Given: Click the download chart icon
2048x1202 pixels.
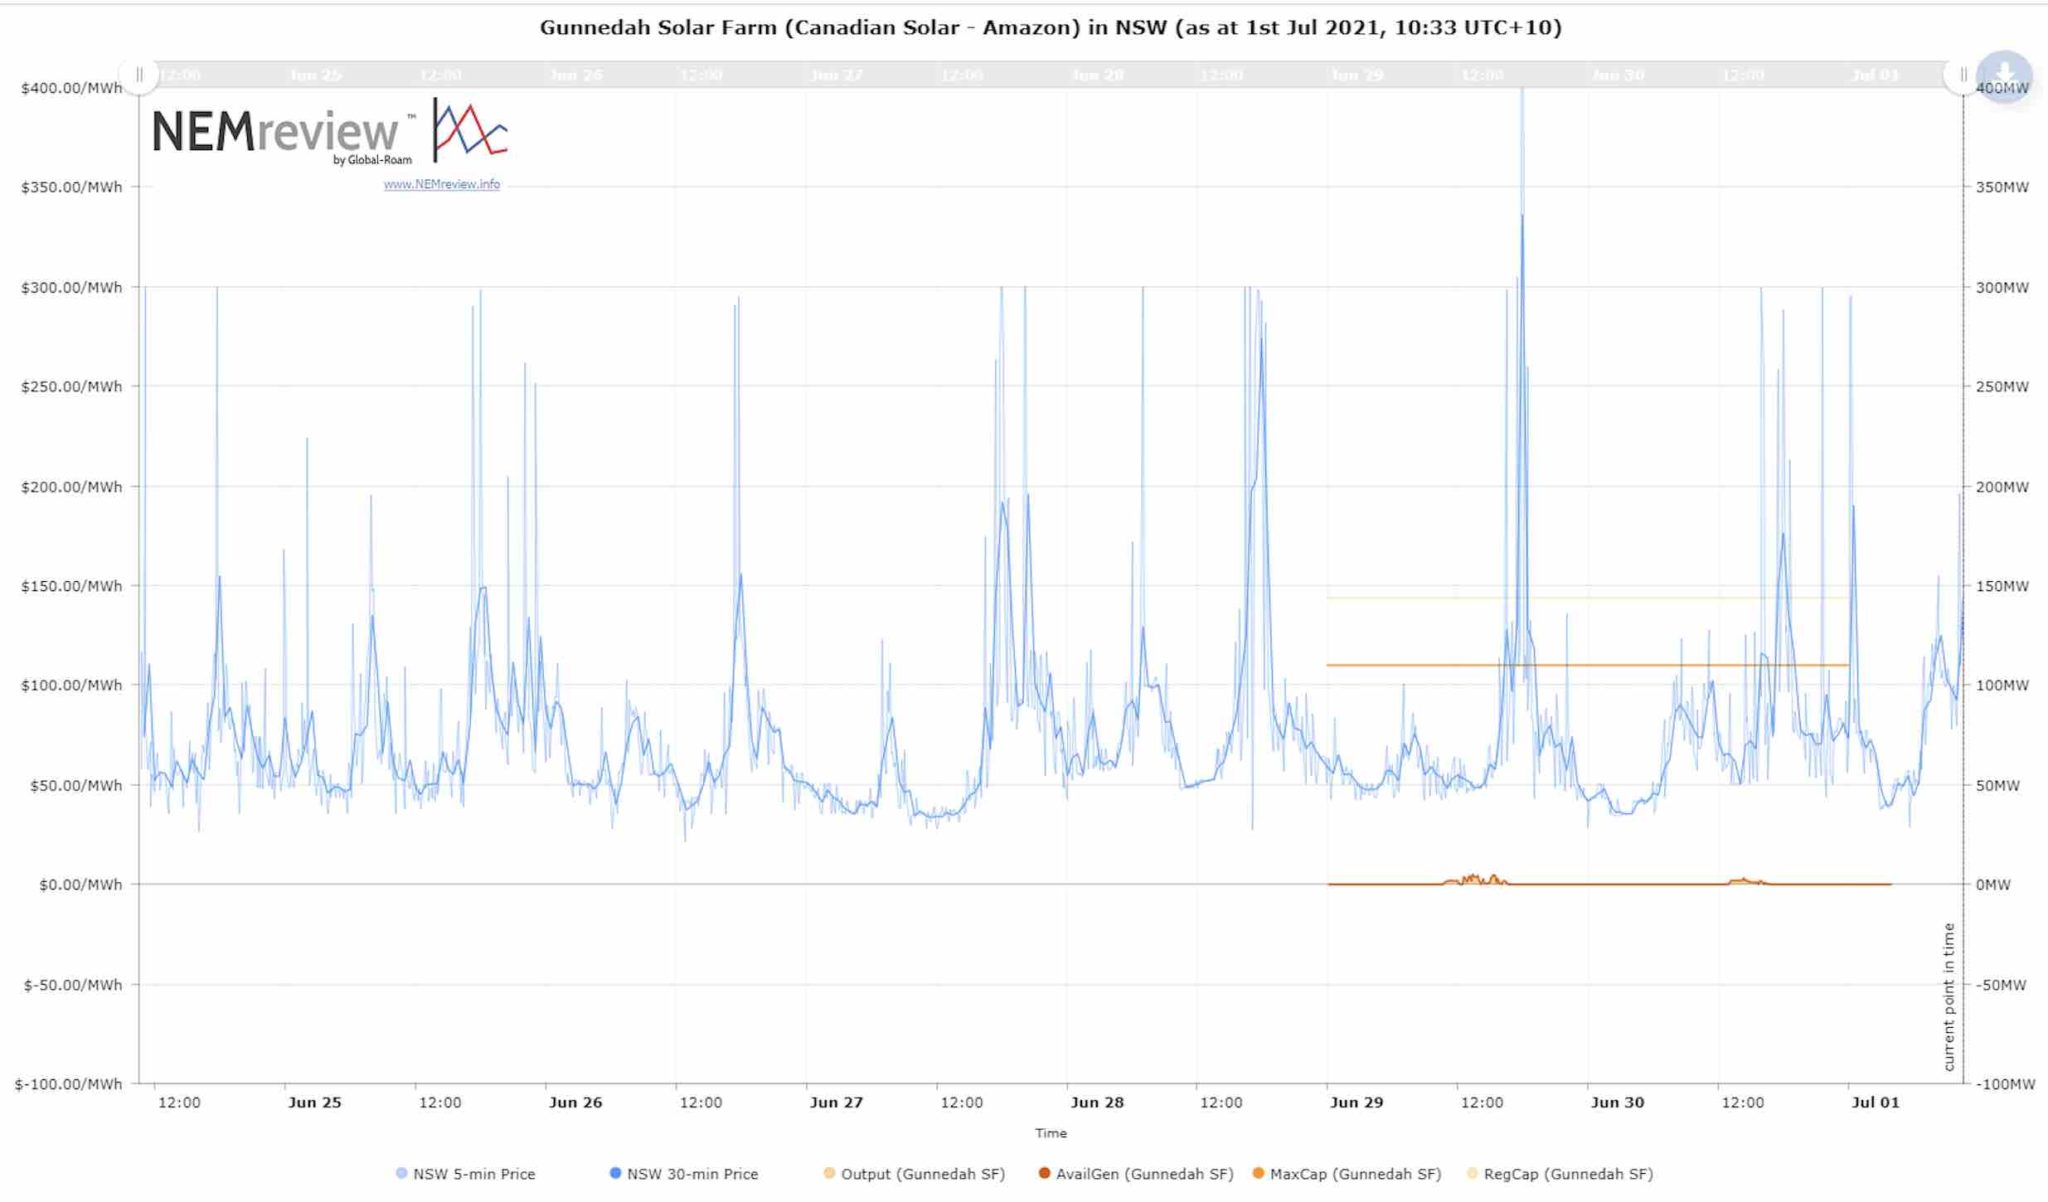Looking at the screenshot, I should pos(2004,76).
